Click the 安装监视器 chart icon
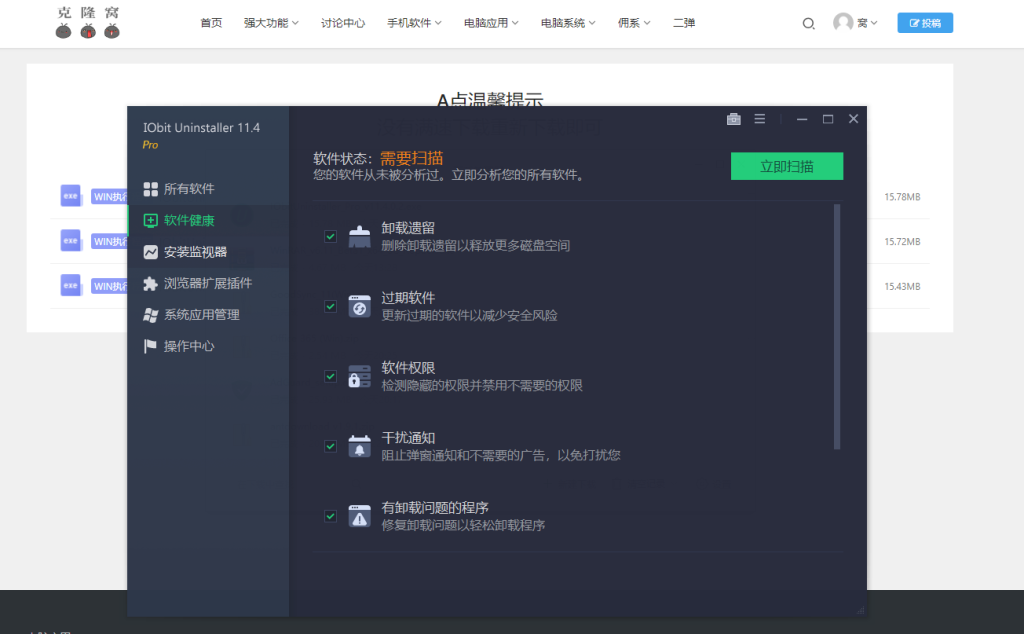1024x634 pixels. (150, 252)
